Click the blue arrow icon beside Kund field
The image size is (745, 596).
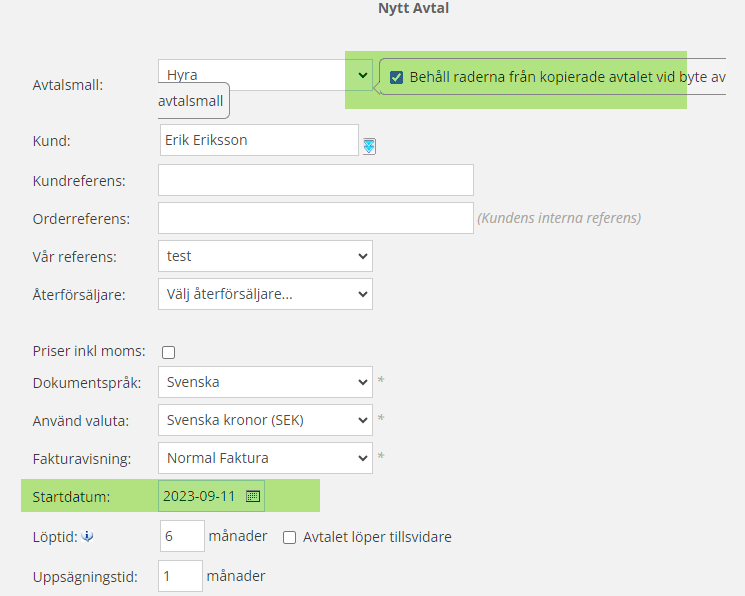369,146
